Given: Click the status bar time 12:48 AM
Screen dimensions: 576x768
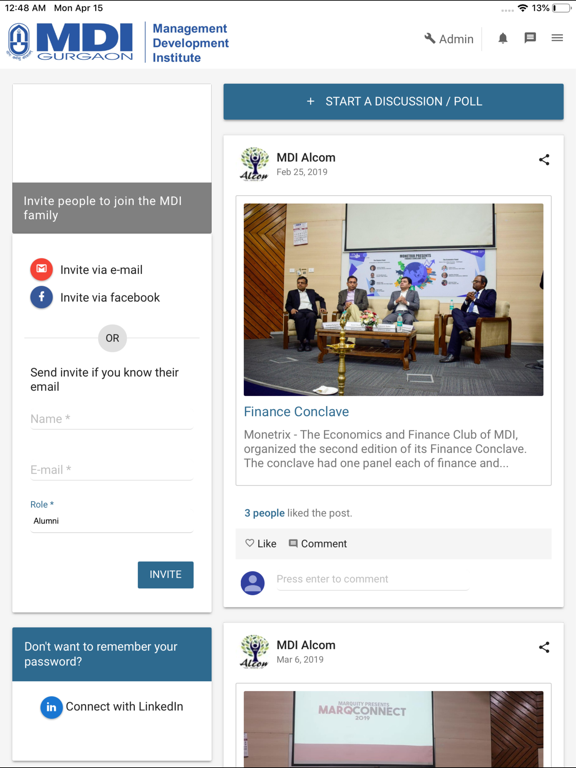Looking at the screenshot, I should coord(25,8).
